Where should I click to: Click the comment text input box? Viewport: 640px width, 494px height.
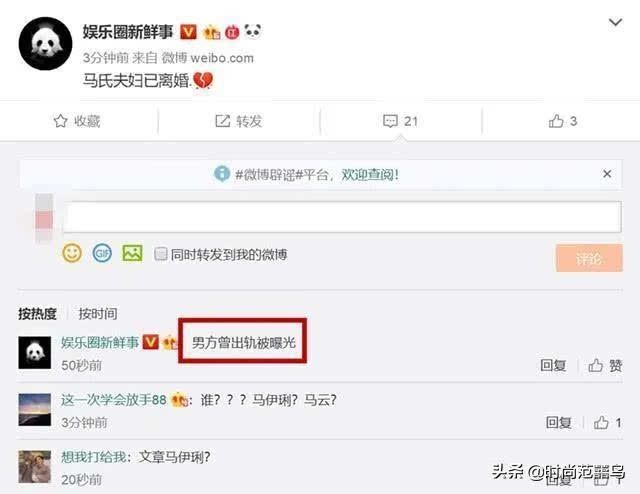342,217
